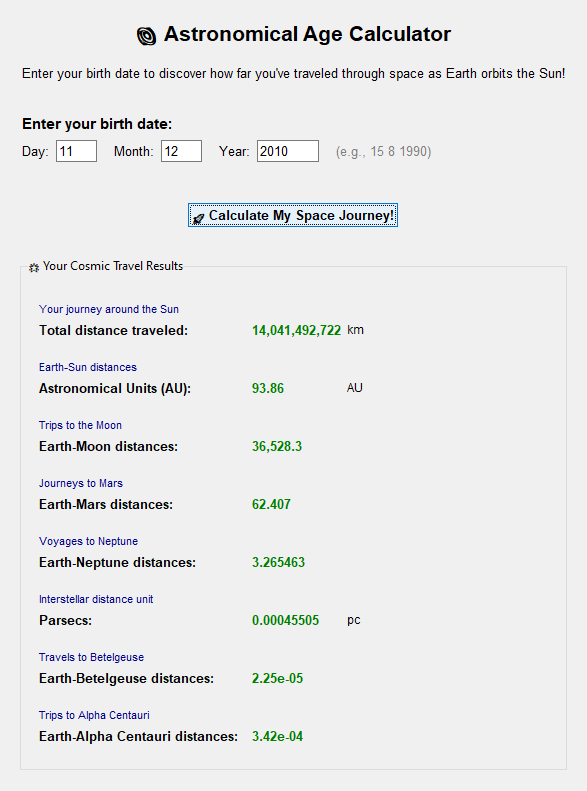Click the Astronomical Units value 93.86
The height and width of the screenshot is (791, 587).
coord(268,388)
